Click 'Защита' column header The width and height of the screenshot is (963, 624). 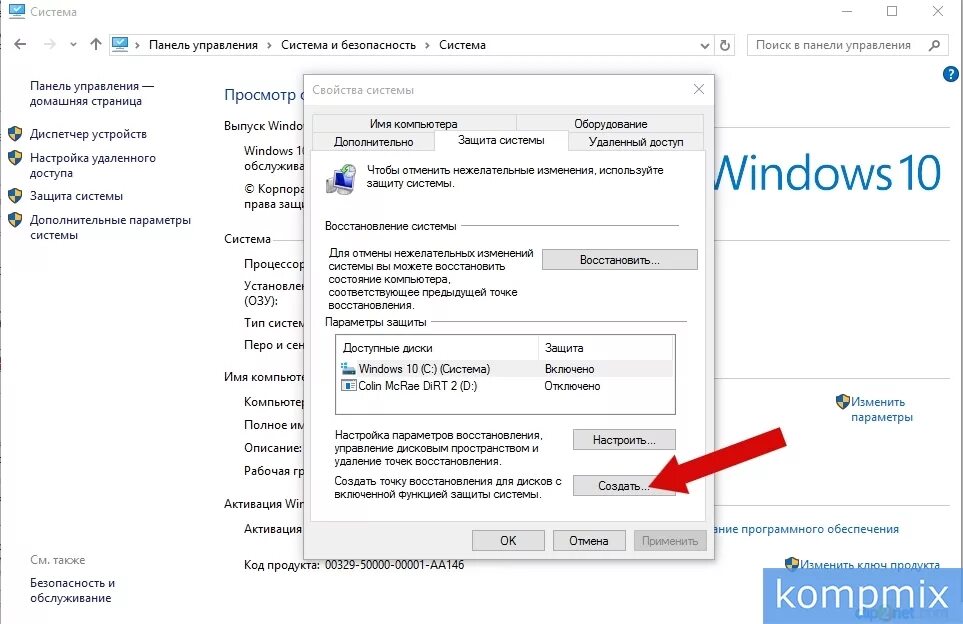pyautogui.click(x=606, y=348)
